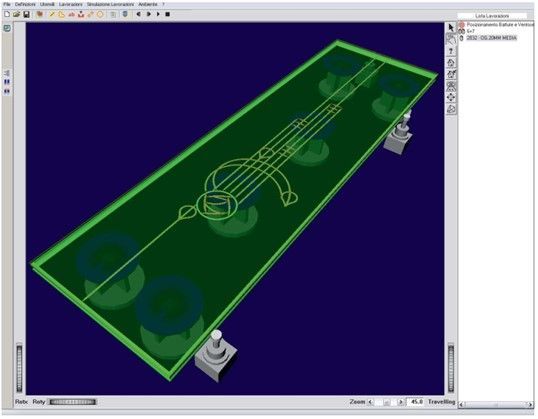Click the 45.0 zoom value field
Image resolution: width=538 pixels, height=419 pixels.
pyautogui.click(x=415, y=402)
